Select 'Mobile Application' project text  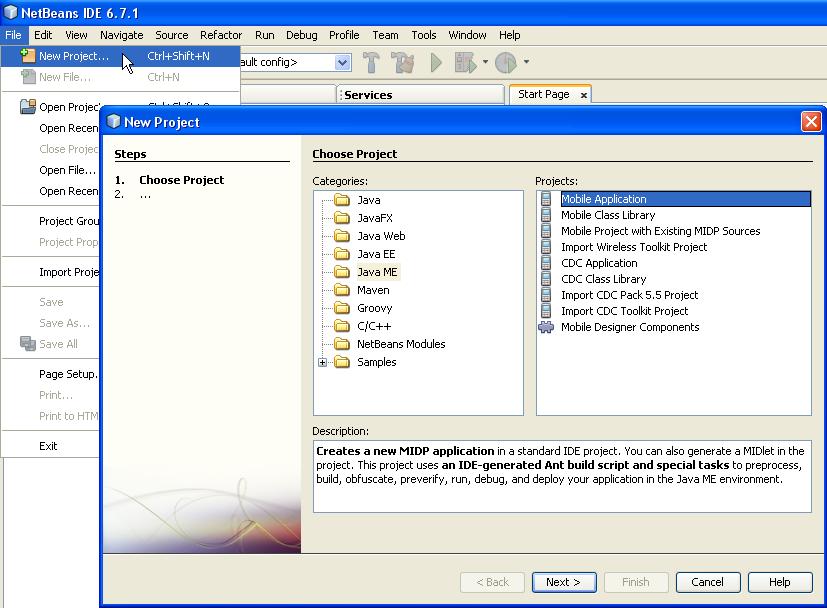603,199
